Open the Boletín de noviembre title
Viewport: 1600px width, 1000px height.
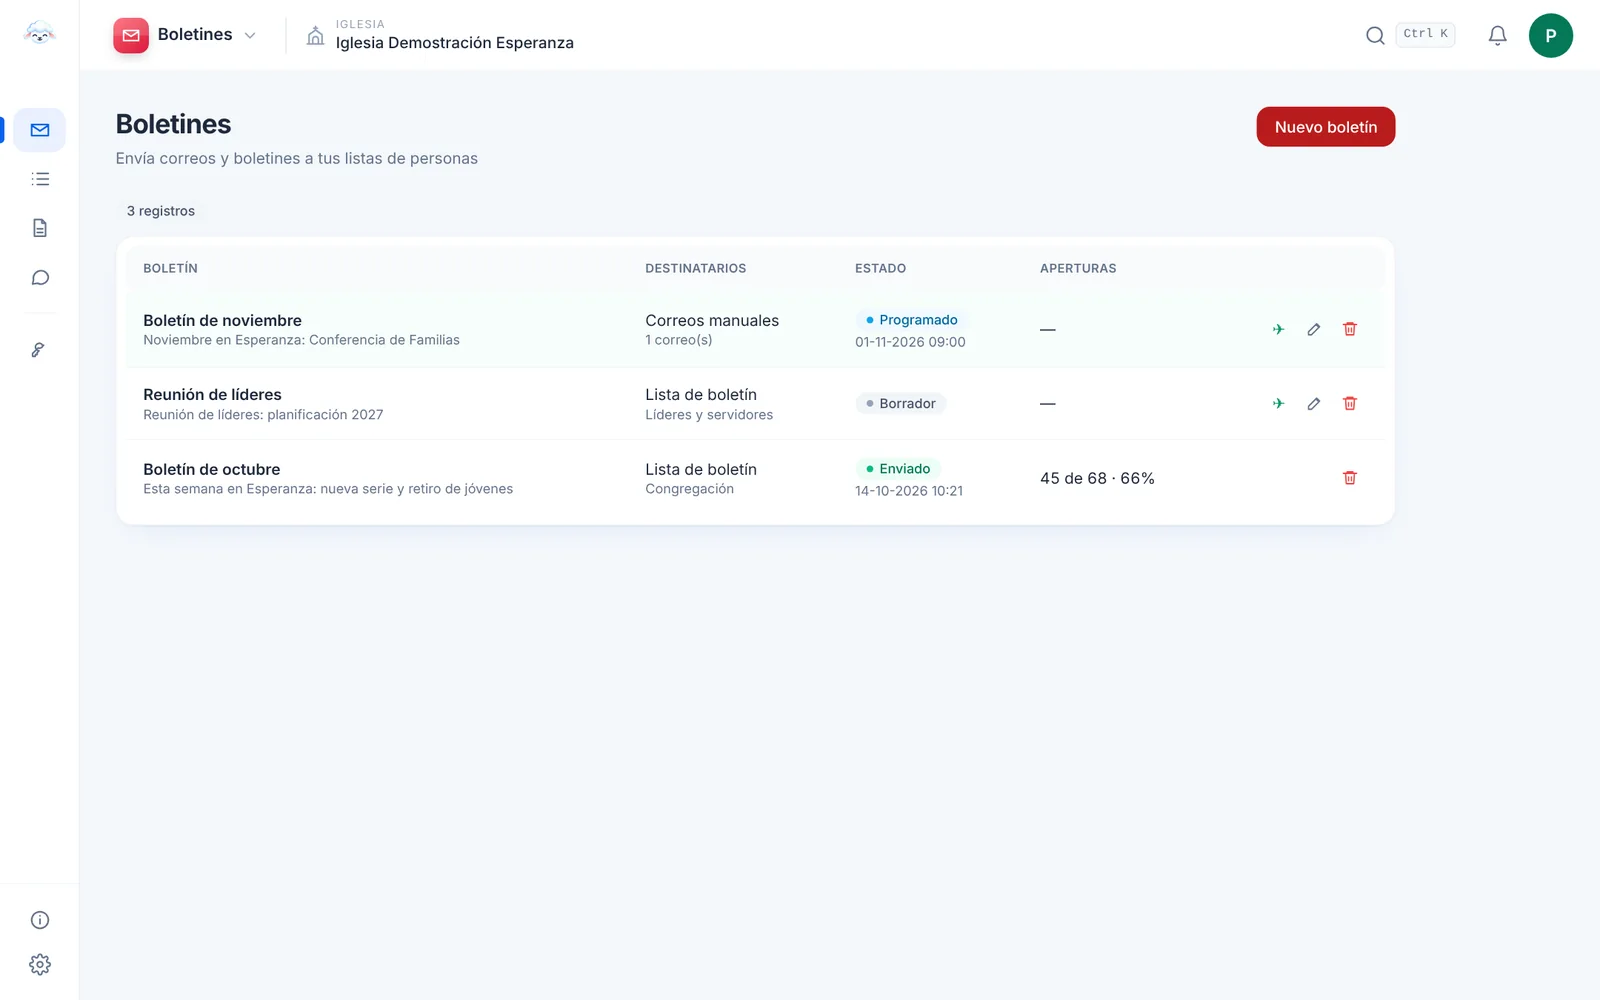[222, 320]
